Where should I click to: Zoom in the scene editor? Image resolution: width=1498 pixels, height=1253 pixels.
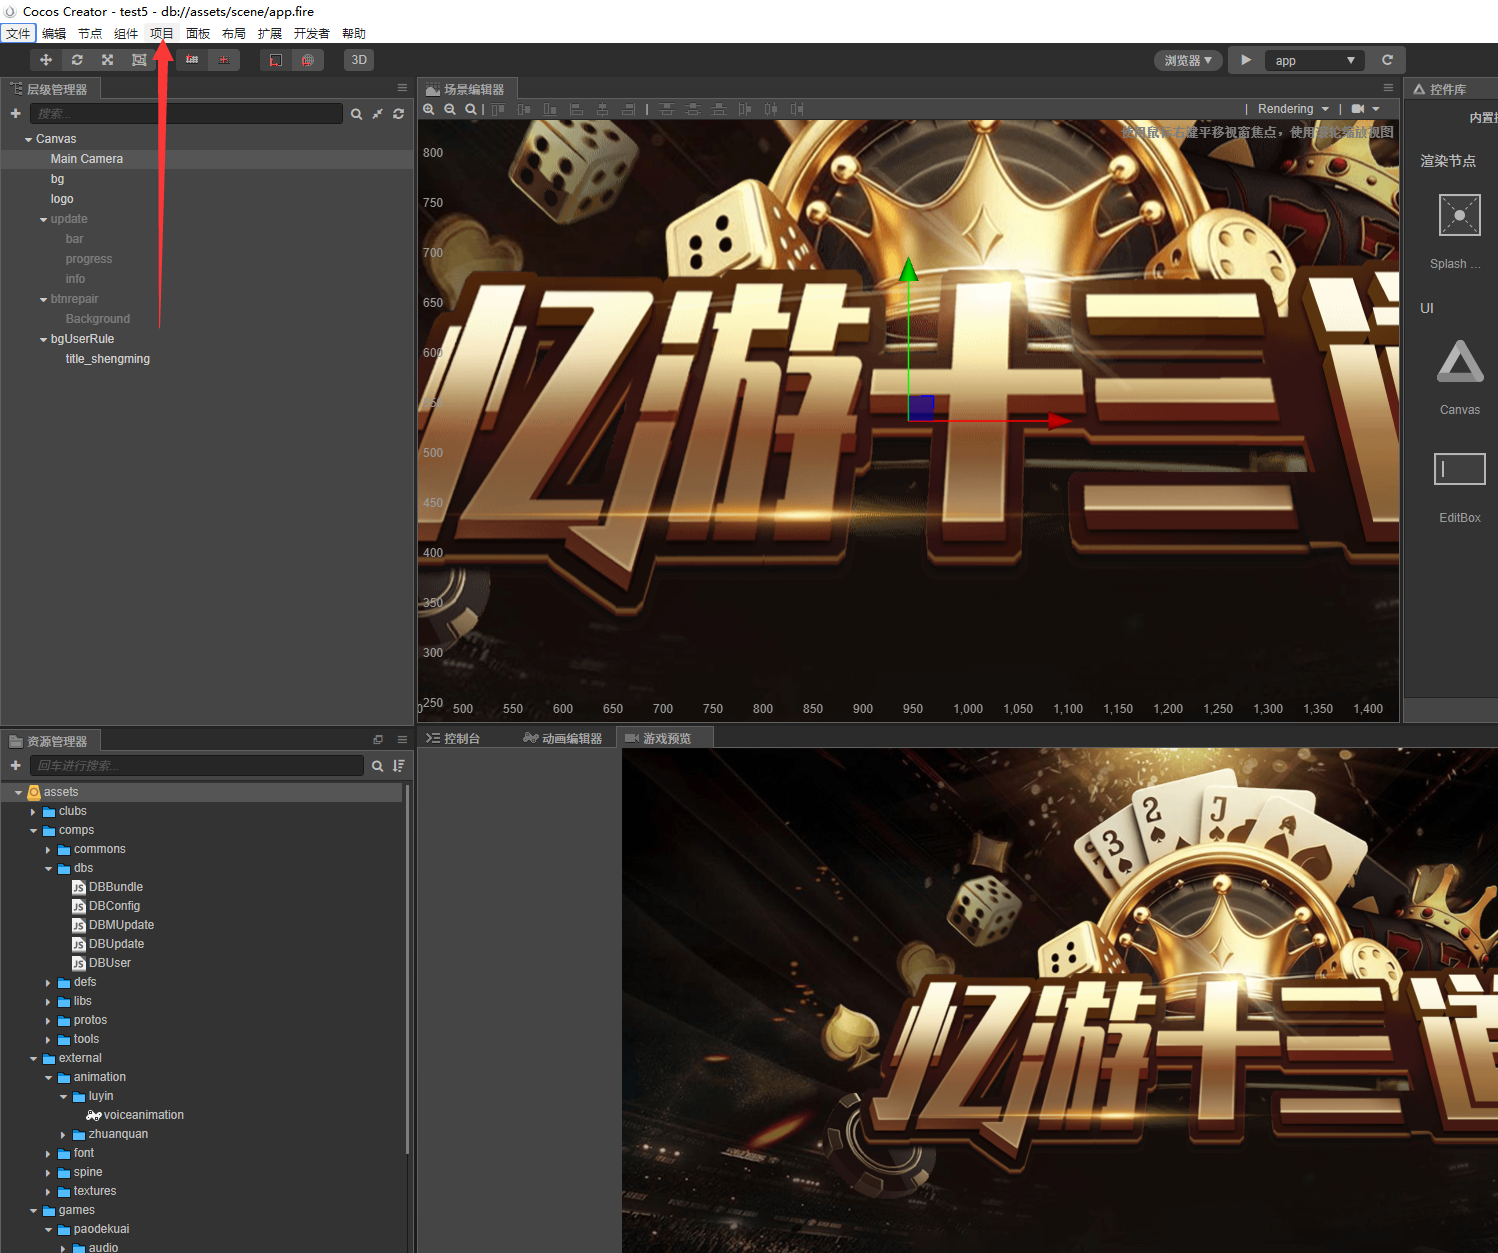(429, 109)
